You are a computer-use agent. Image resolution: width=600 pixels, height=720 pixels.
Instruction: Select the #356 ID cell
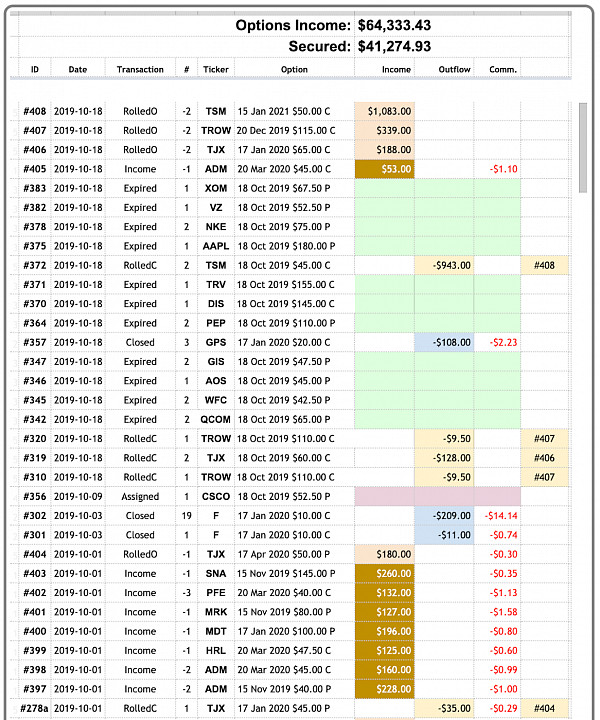click(x=34, y=497)
